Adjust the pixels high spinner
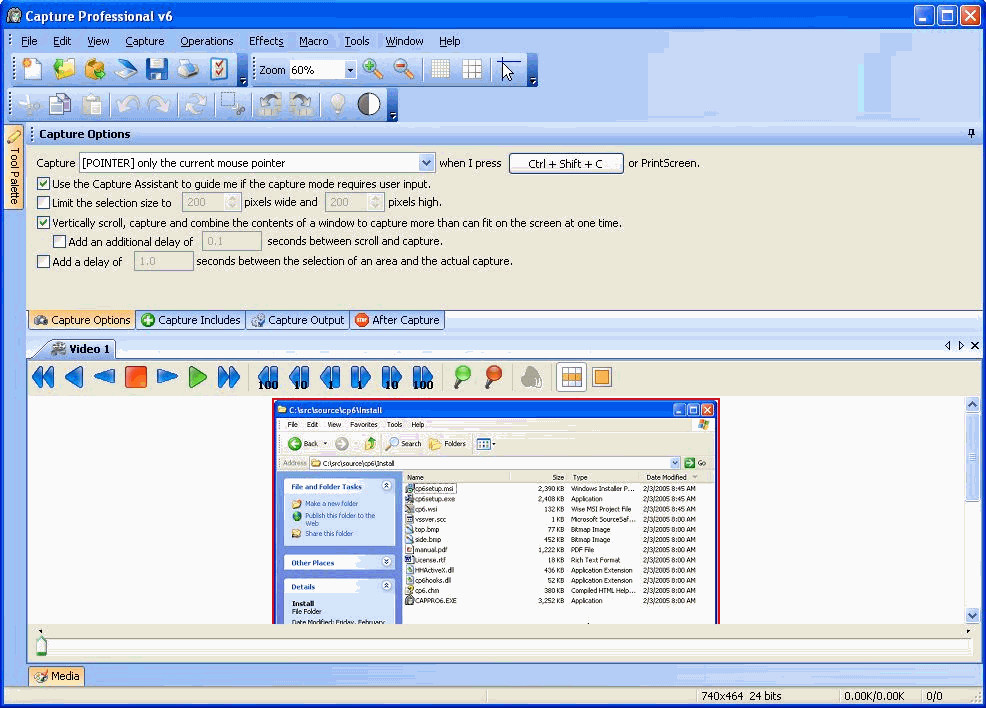Image resolution: width=986 pixels, height=708 pixels. click(x=375, y=202)
